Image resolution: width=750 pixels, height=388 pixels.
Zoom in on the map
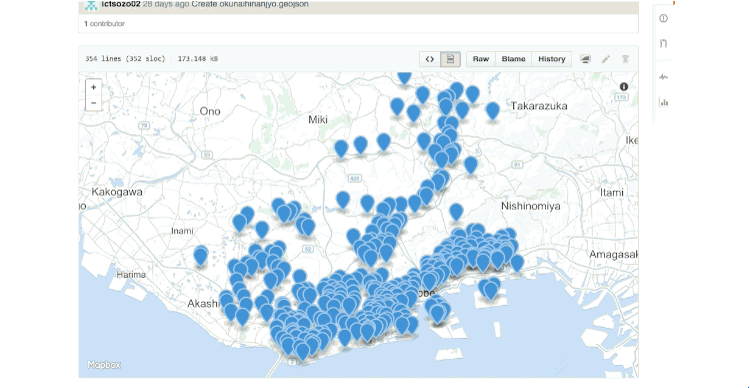[x=94, y=87]
